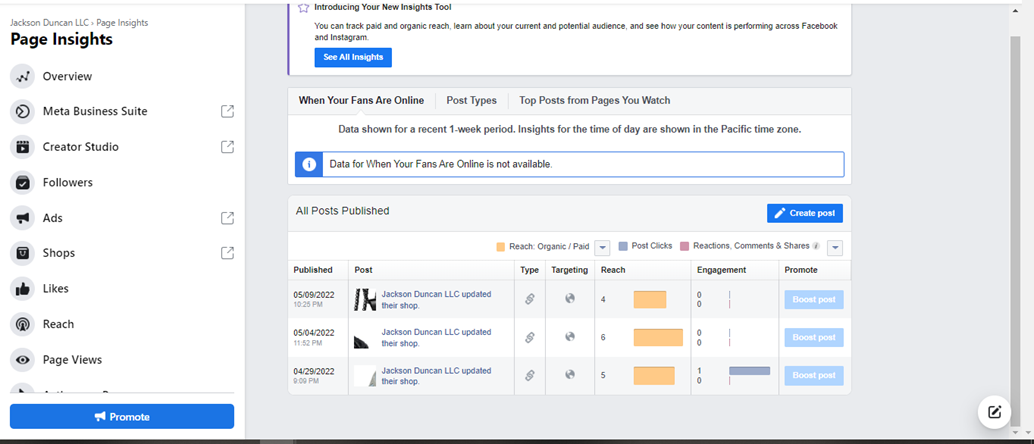This screenshot has height=444, width=1034.
Task: Click the Page Views eye icon
Action: pos(22,360)
